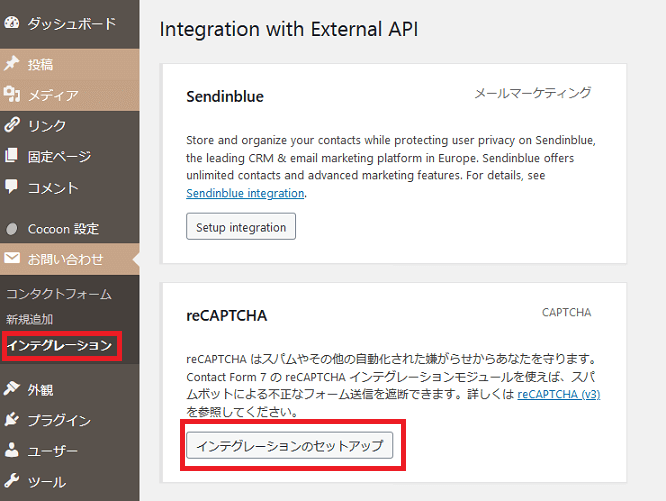Open the インテグレーション submenu item

point(59,345)
